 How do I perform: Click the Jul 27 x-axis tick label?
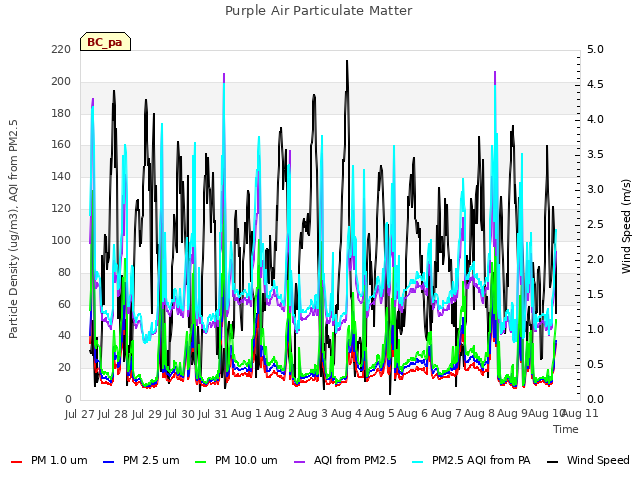click(80, 414)
